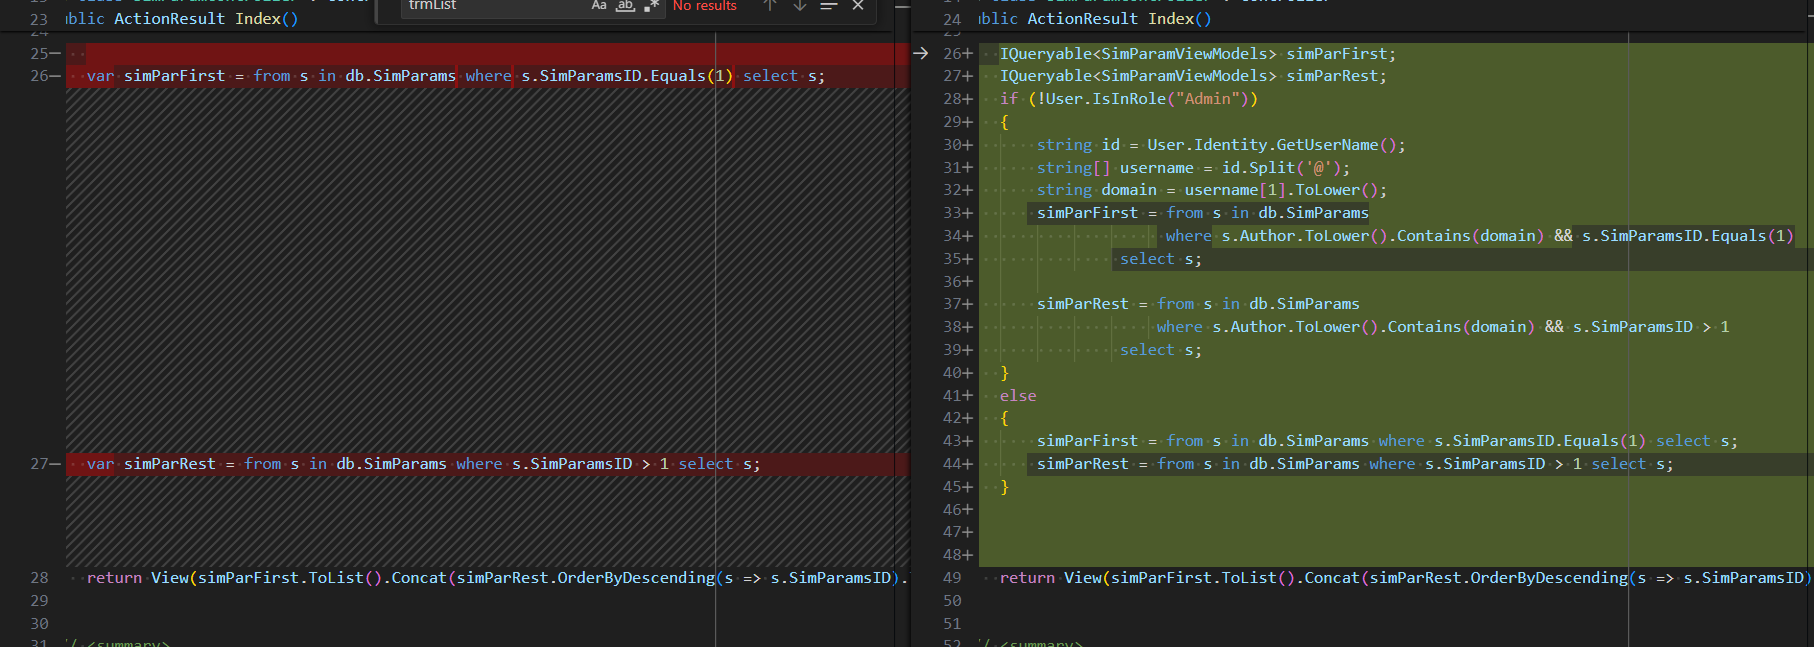Click the find input containing trmList

[x=495, y=6]
